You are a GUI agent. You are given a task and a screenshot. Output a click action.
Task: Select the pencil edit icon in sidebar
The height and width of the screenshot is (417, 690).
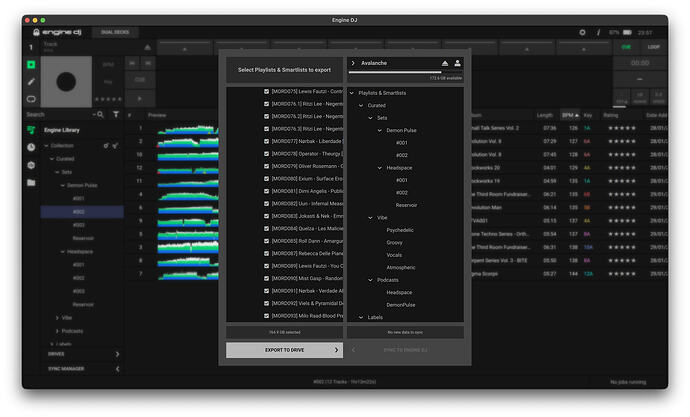pos(31,81)
